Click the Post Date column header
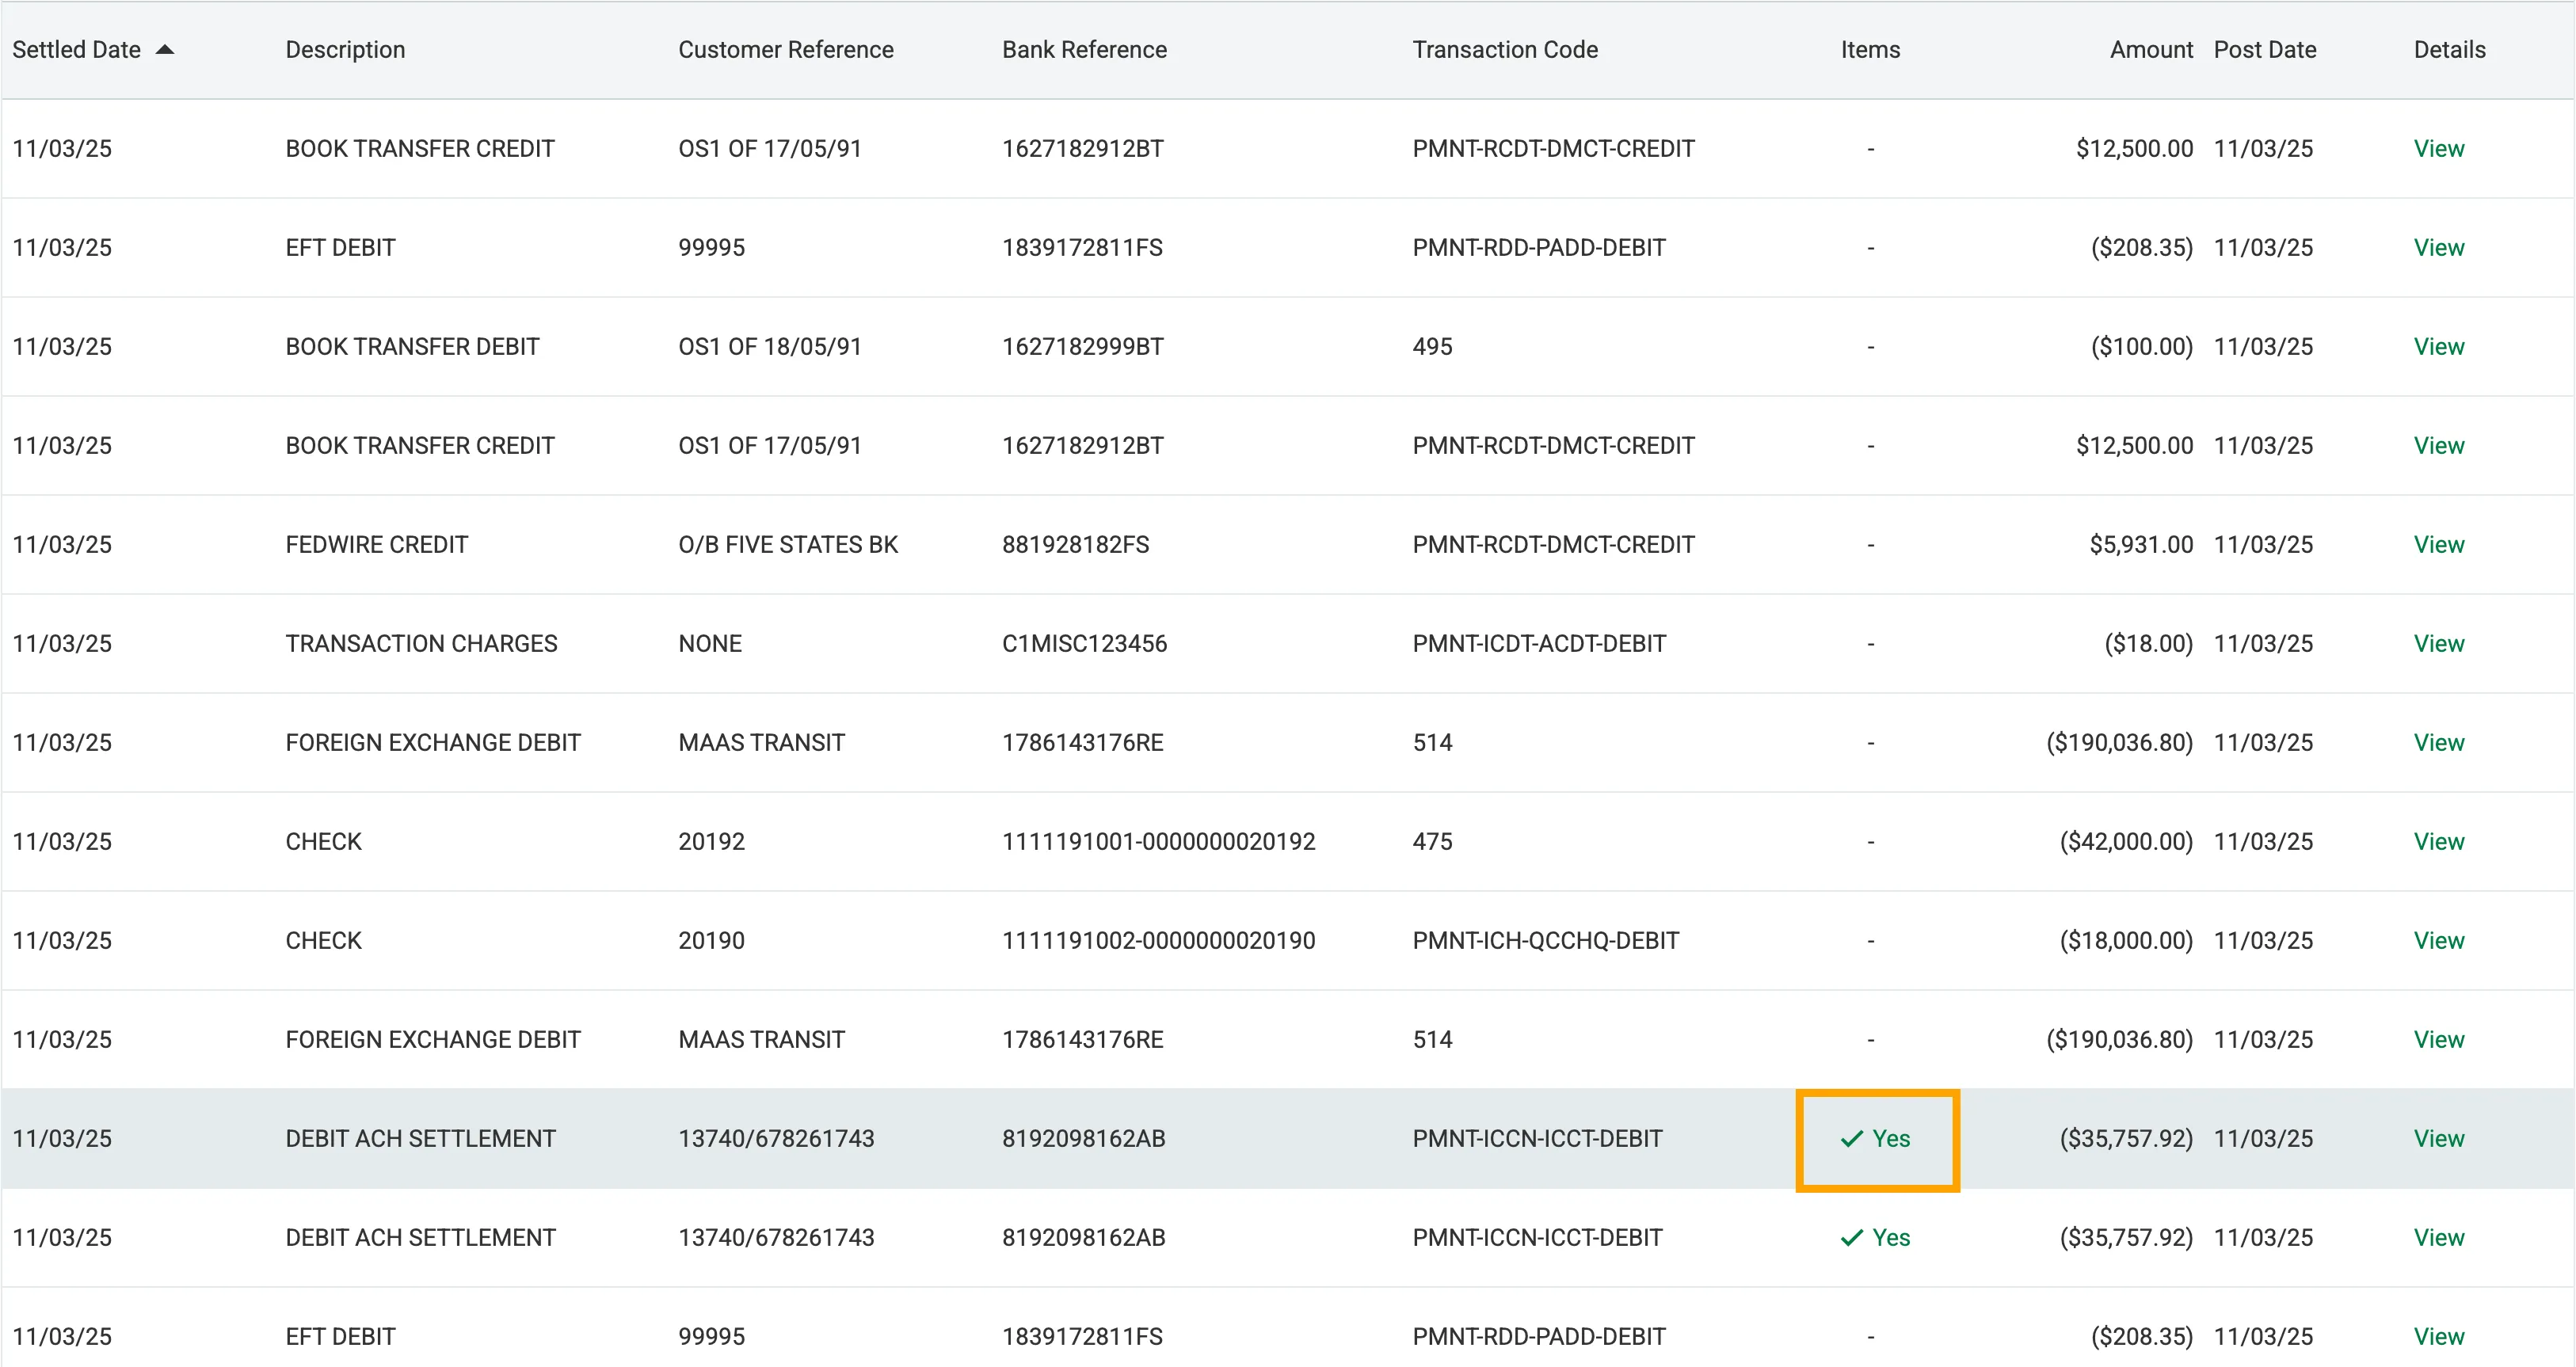Screen dimensions: 2576x1367 click(2265, 49)
